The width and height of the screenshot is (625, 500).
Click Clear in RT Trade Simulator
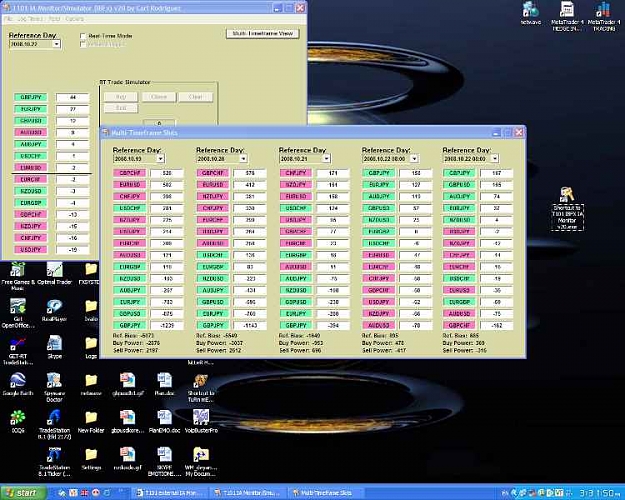coord(195,97)
